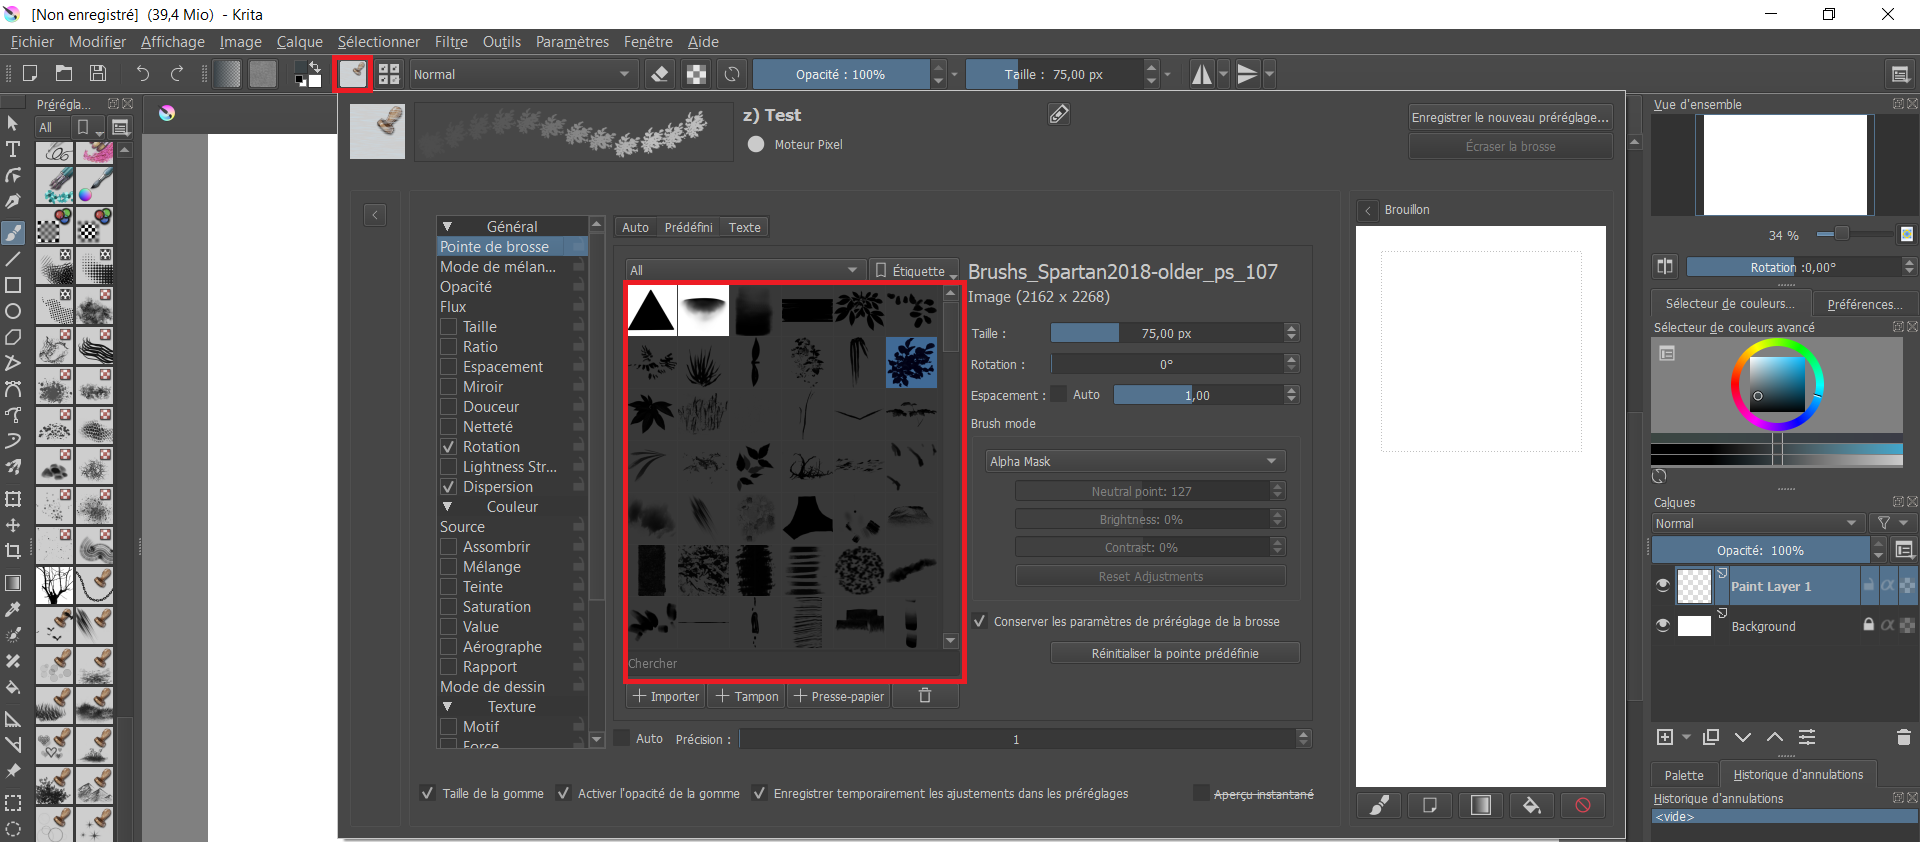
Task: Click the horizontal mirror tool icon
Action: coord(1201,74)
